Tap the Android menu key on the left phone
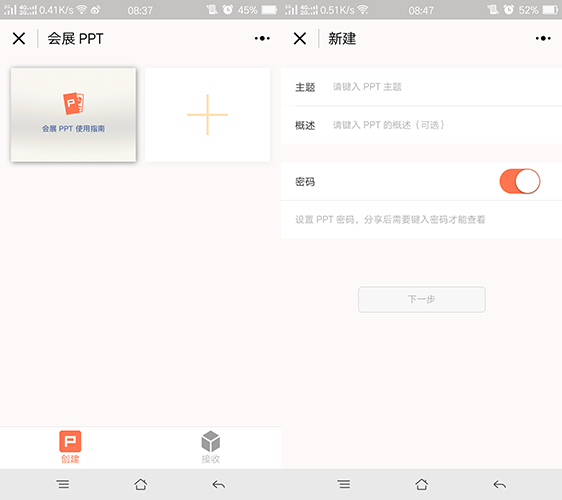Screen dimensions: 562x500 click(63, 485)
